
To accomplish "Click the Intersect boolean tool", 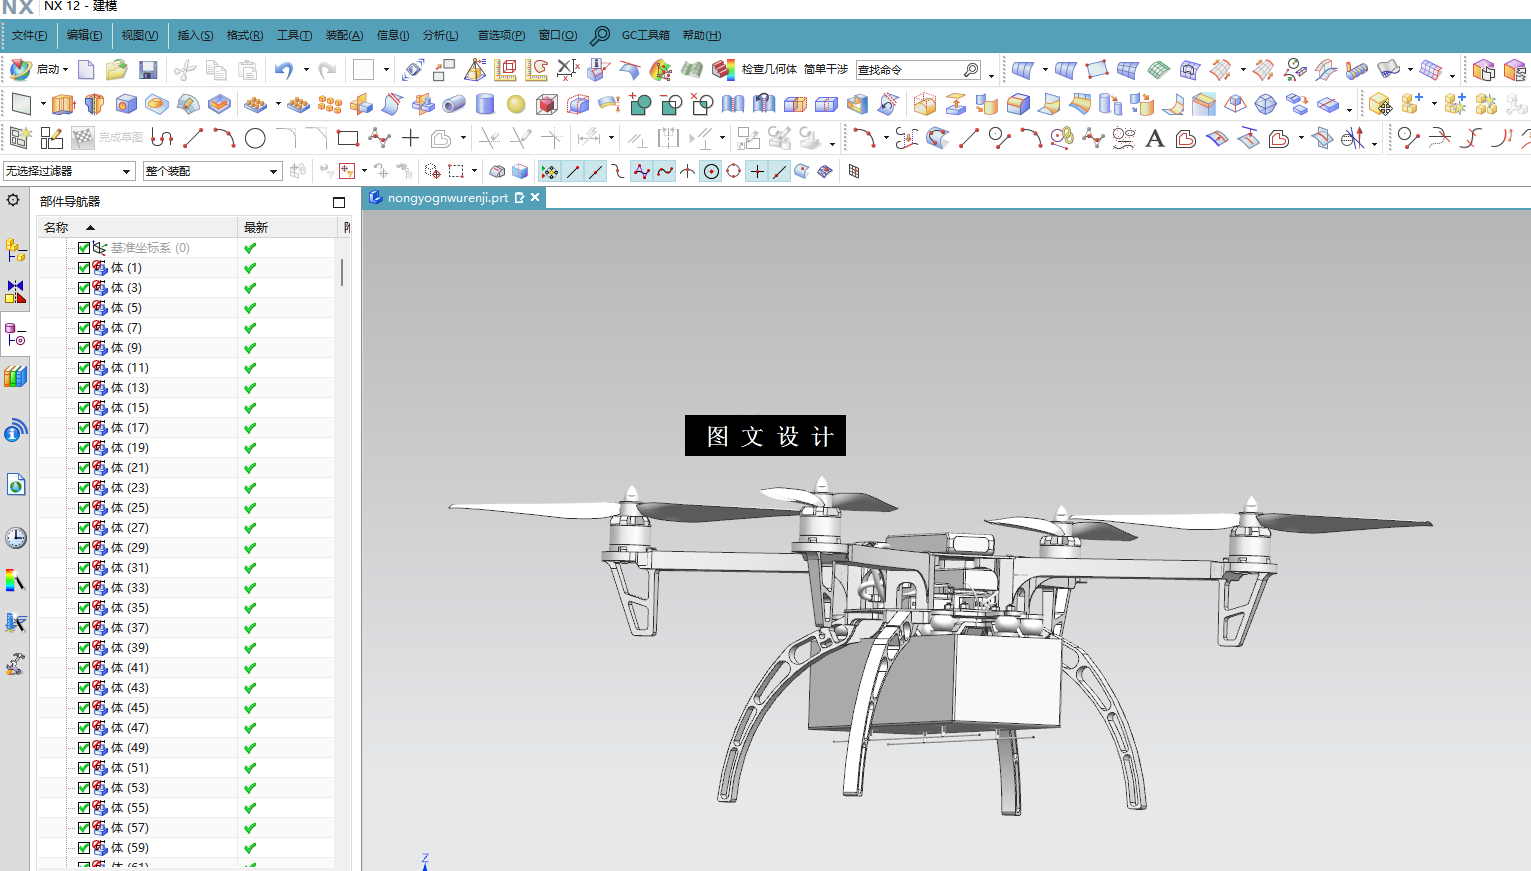I will point(703,104).
